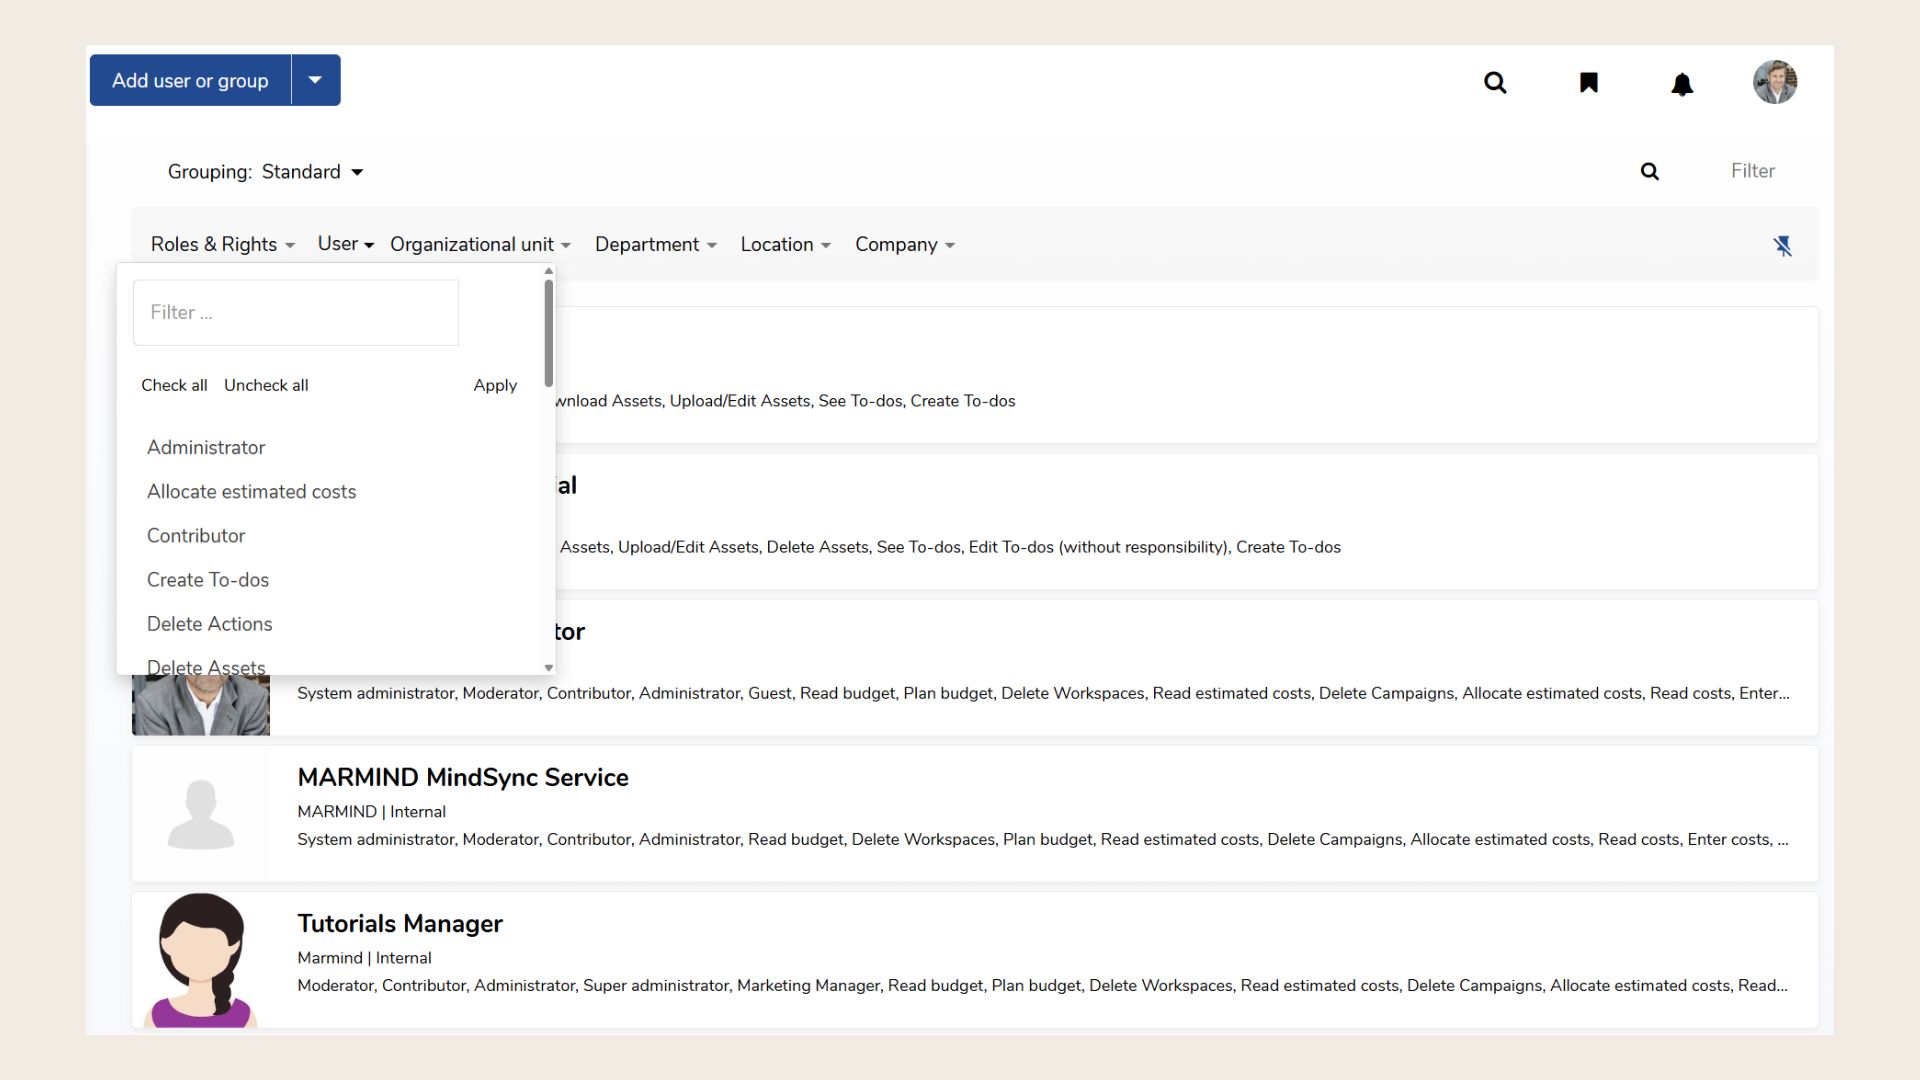Open notifications bell icon
The width and height of the screenshot is (1920, 1080).
tap(1682, 84)
